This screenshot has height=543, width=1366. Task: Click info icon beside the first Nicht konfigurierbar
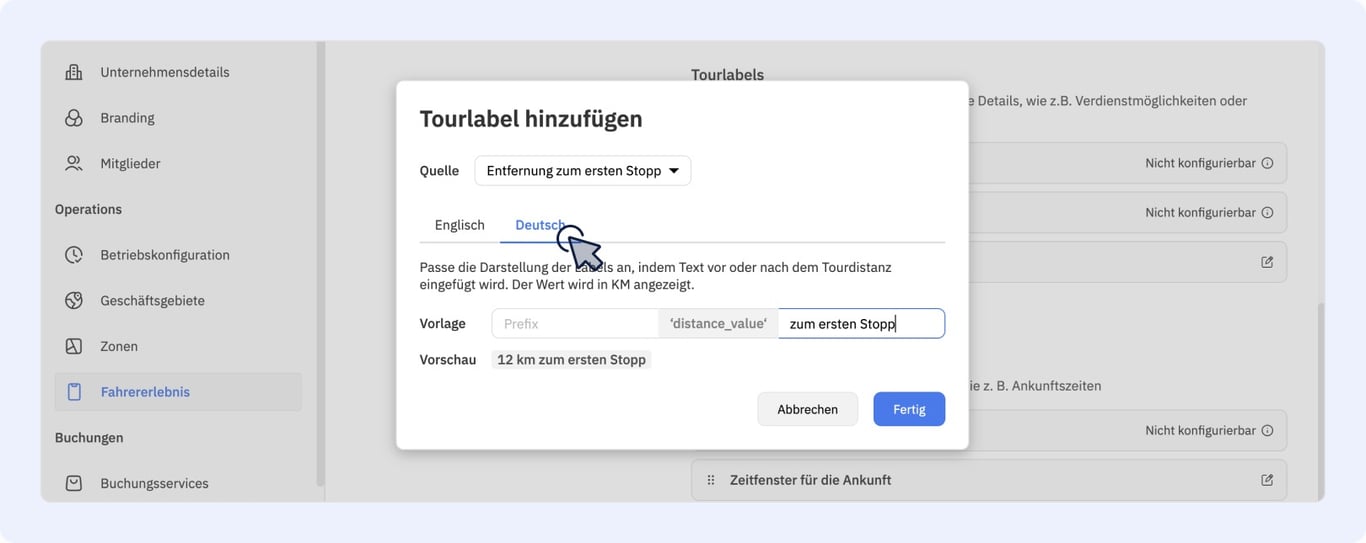click(x=1267, y=163)
